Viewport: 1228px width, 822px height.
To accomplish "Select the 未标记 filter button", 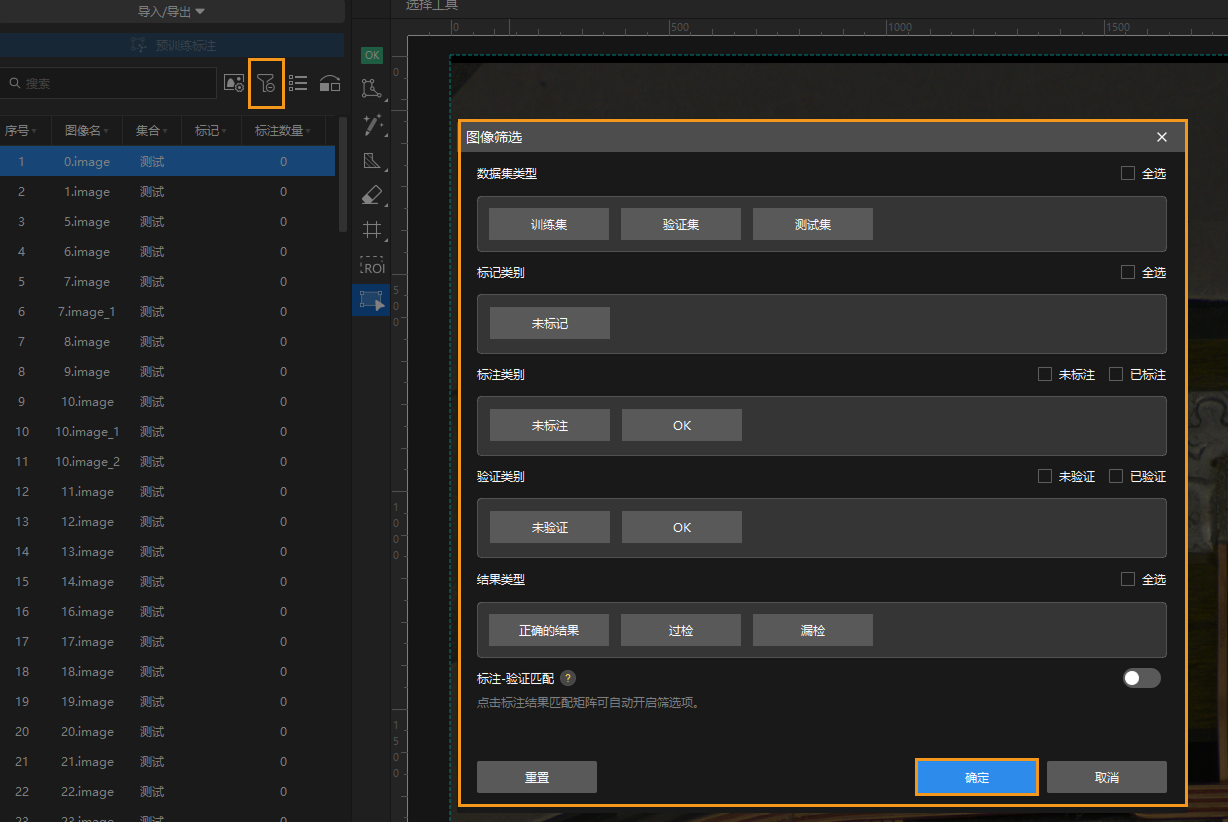I will [550, 323].
